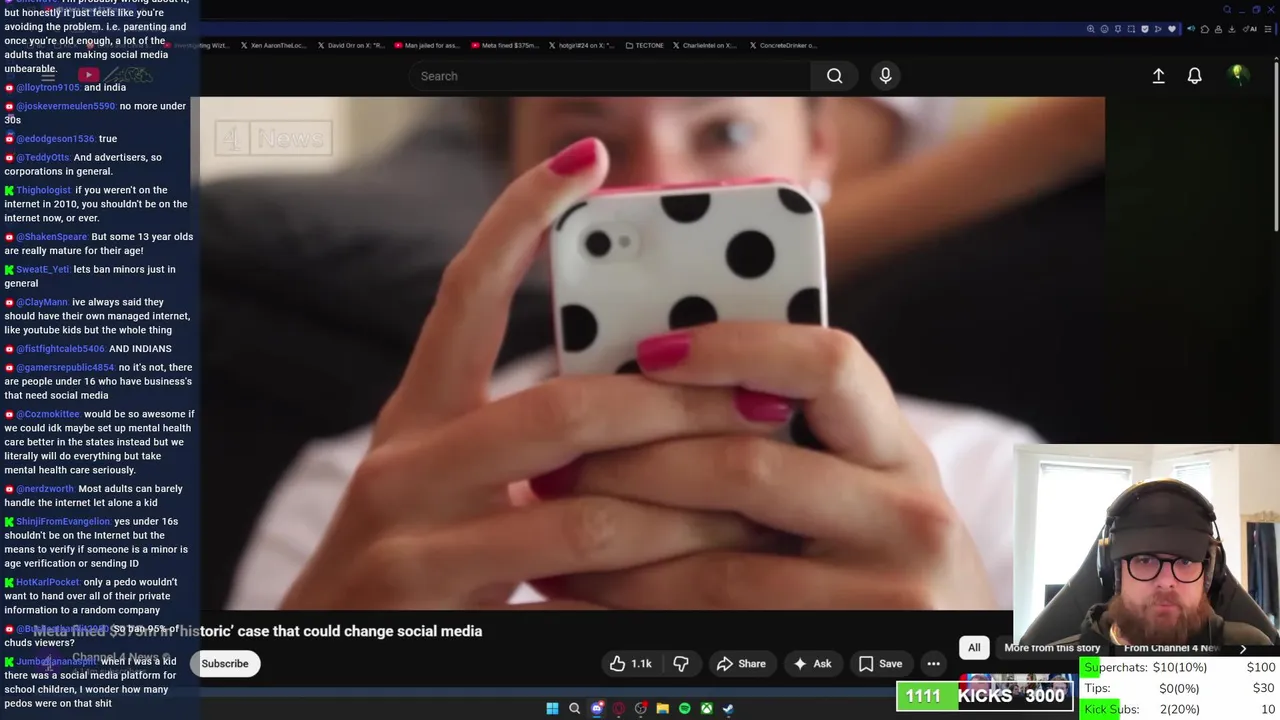Like the video with thumbs-up 1.1k

coord(630,664)
